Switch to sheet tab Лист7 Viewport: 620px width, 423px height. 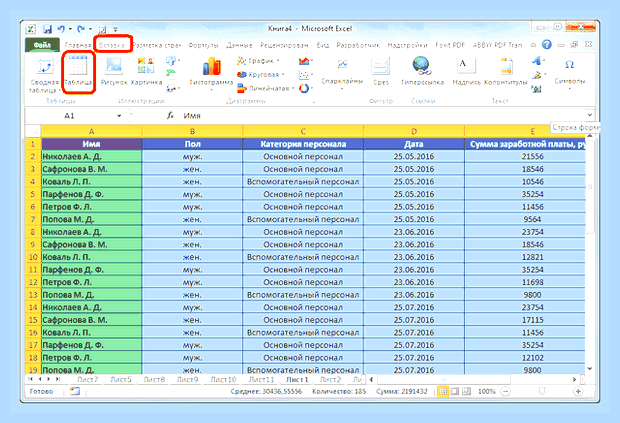click(87, 379)
